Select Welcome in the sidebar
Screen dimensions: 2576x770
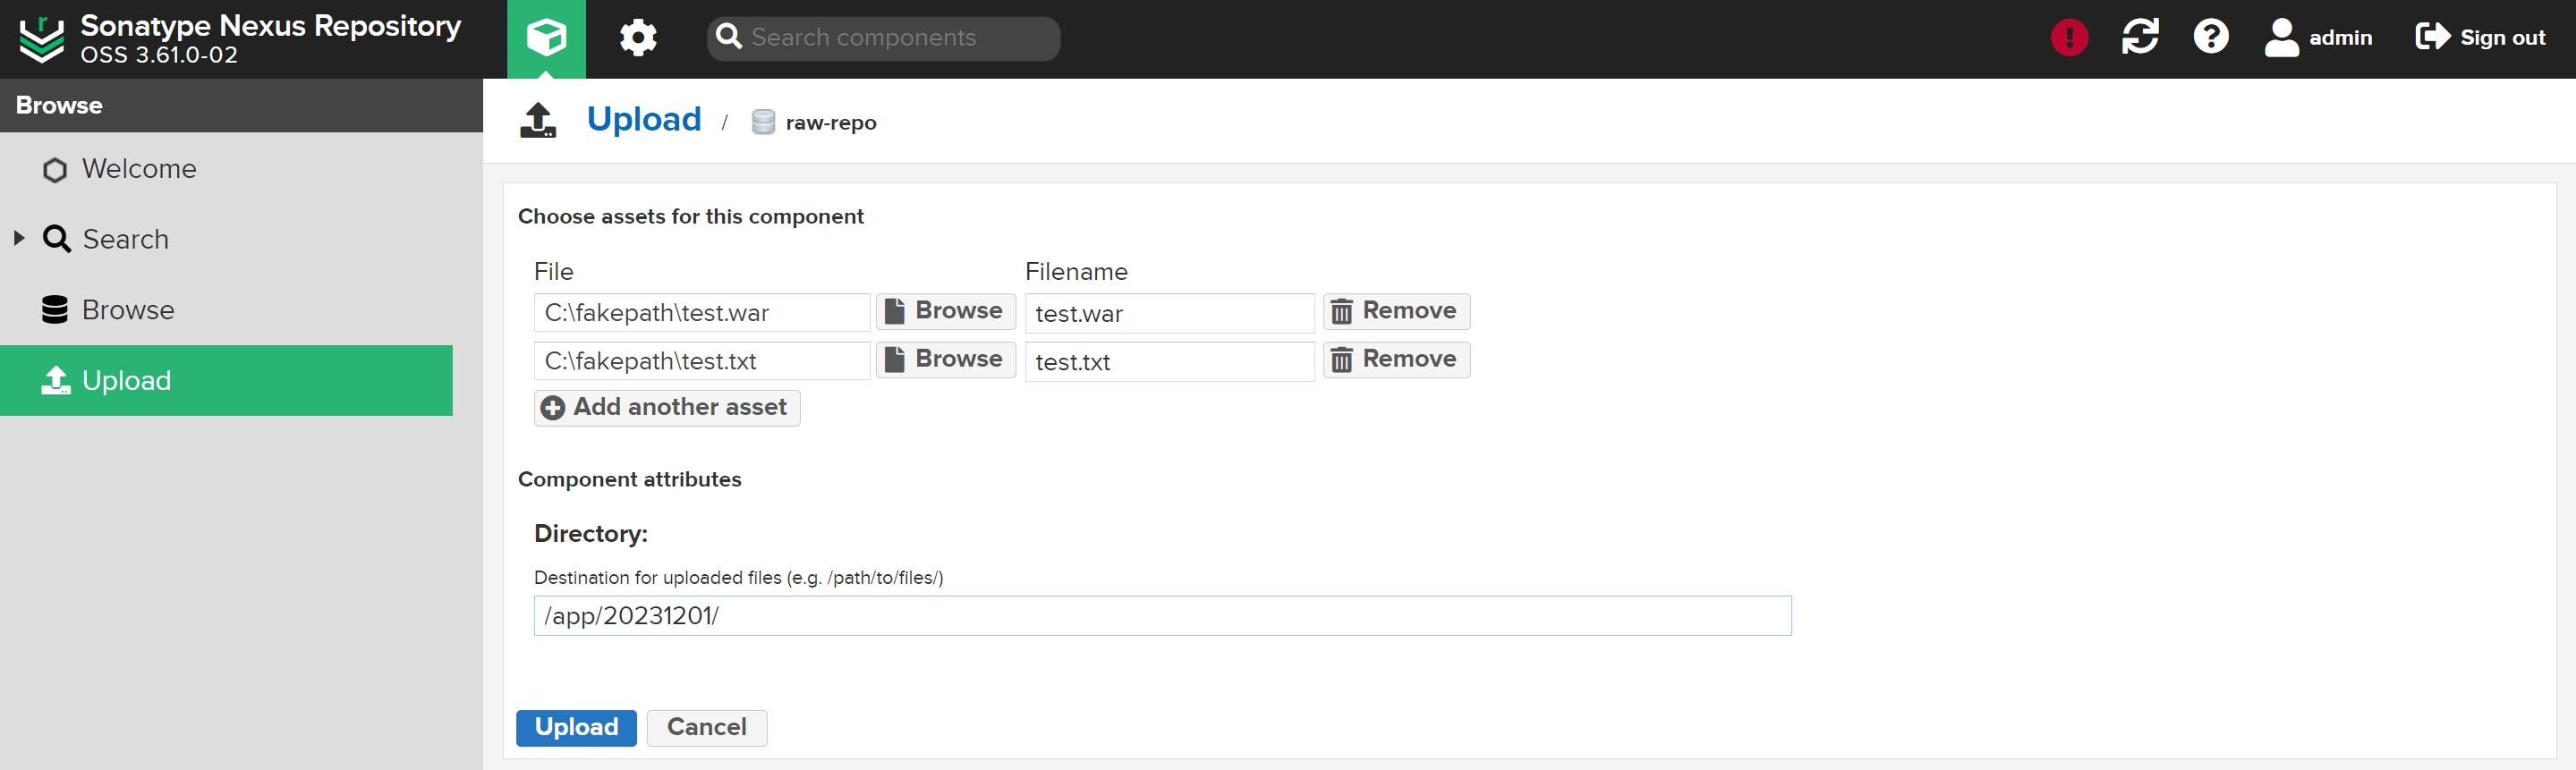click(x=139, y=169)
